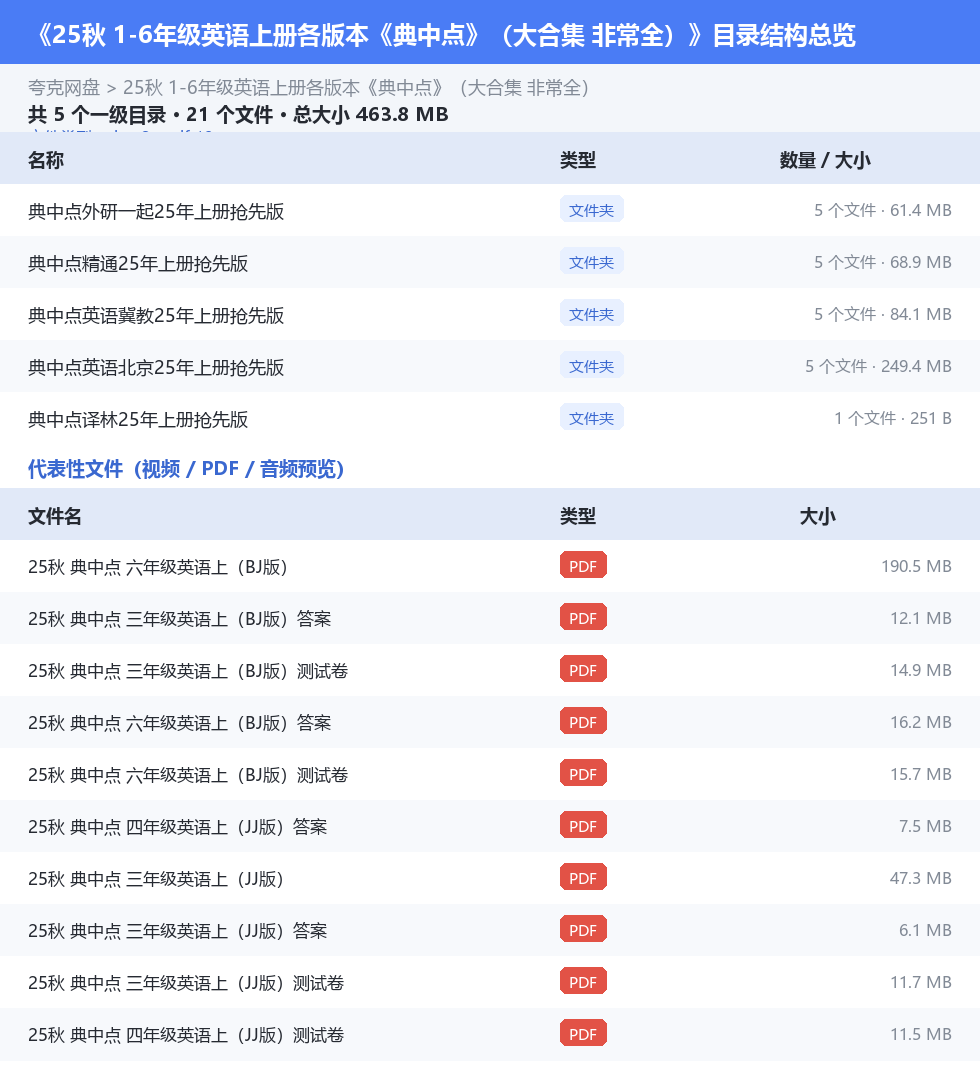Screen dimensions: 980x1092
Task: Select file 四年级英语上（JJ版）答案
Action: 178,827
